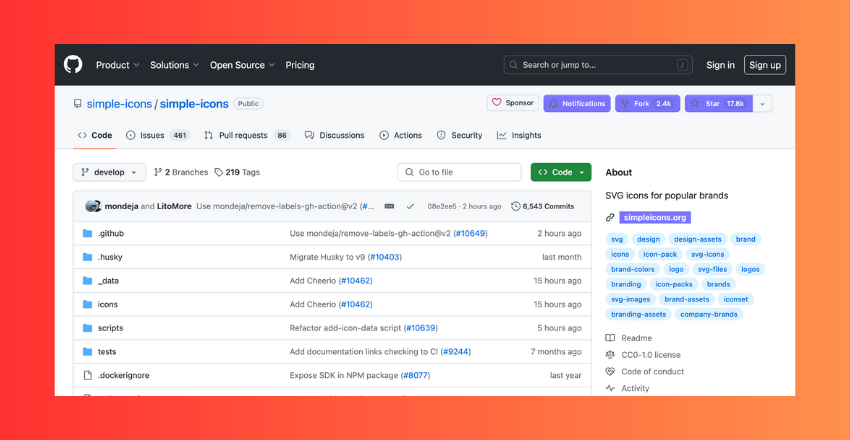Open the Pull requests tab
The width and height of the screenshot is (850, 440).
[x=247, y=135]
